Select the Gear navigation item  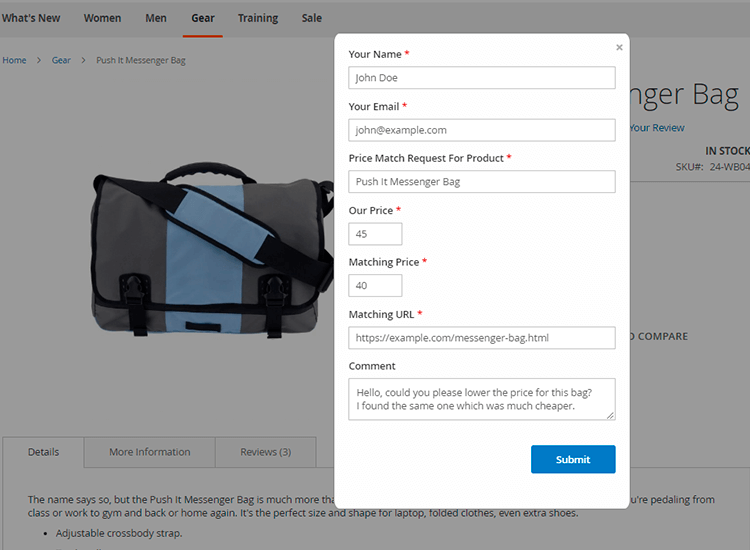click(x=203, y=18)
